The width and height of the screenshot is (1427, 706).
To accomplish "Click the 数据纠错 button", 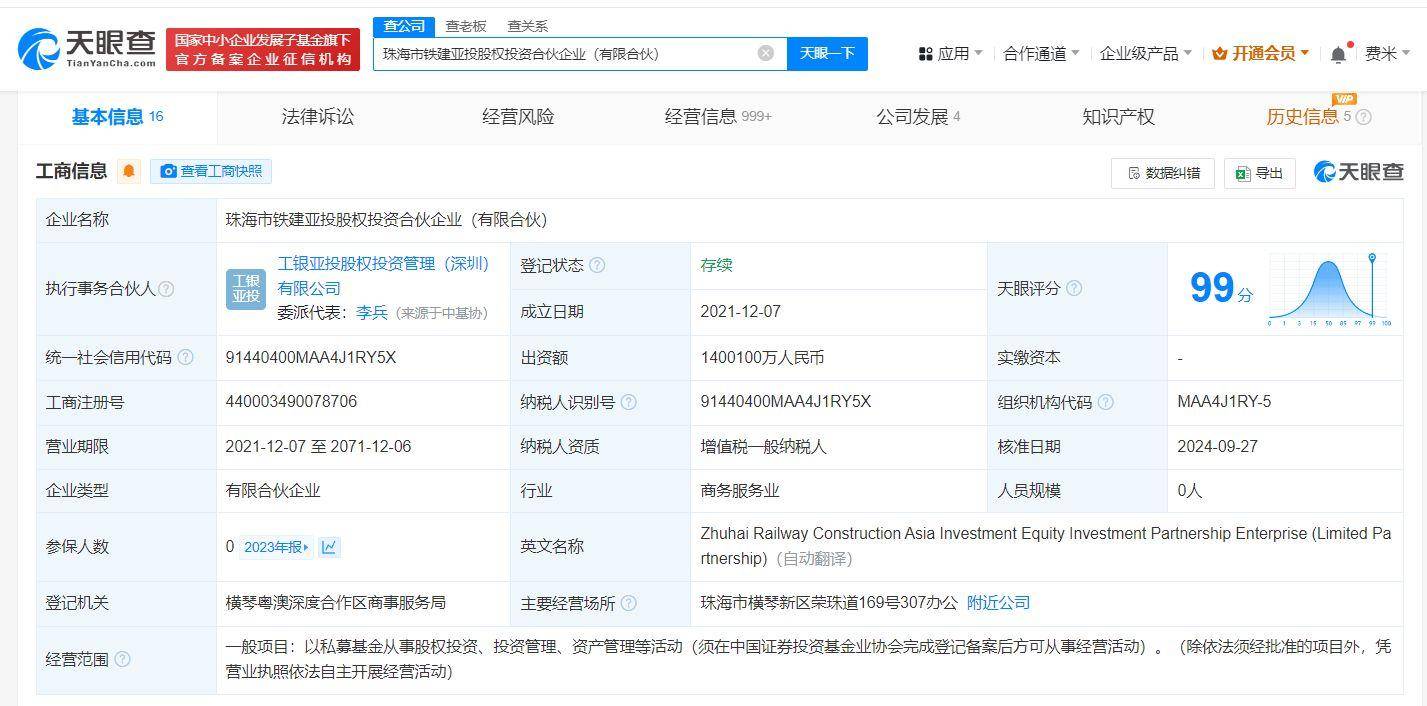I will coord(1163,173).
